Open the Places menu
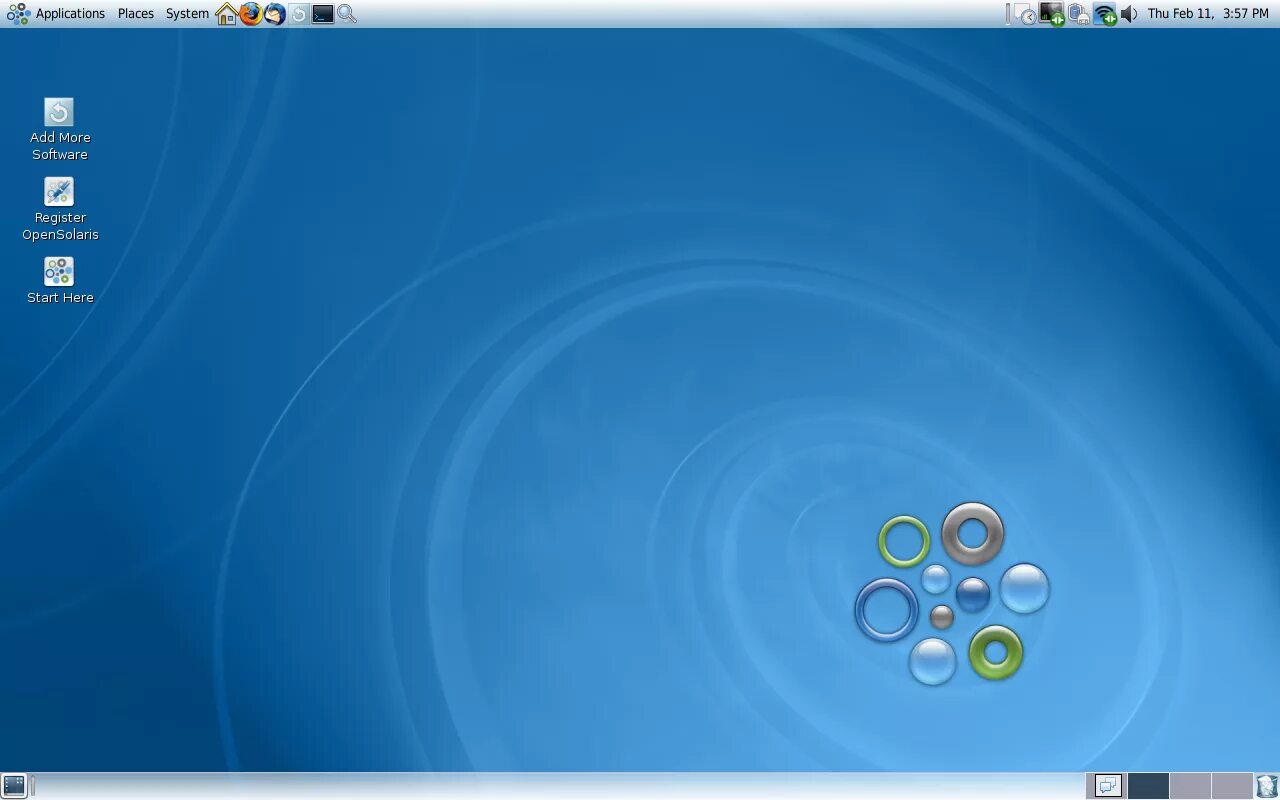This screenshot has width=1280, height=800. (x=136, y=14)
